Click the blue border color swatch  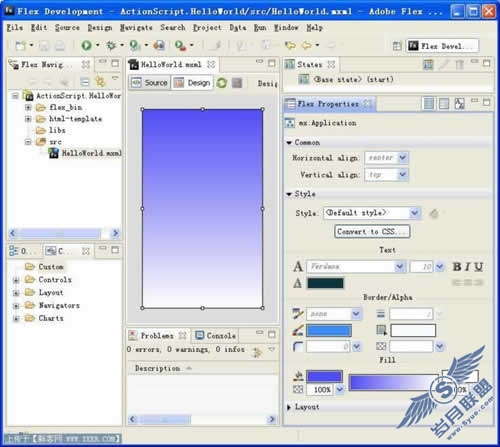pos(329,331)
